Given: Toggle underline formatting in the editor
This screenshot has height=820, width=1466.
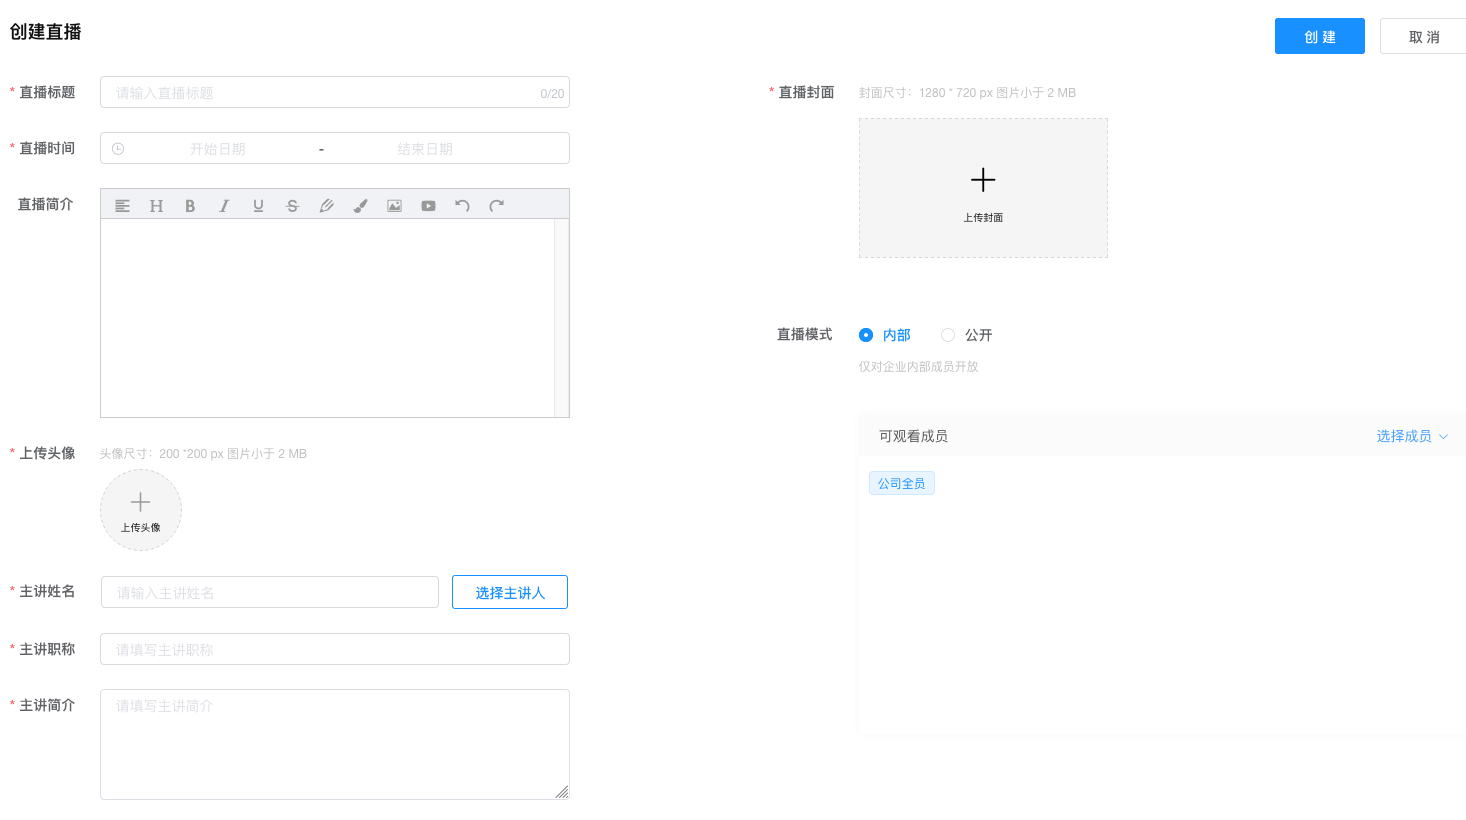Looking at the screenshot, I should coord(258,206).
